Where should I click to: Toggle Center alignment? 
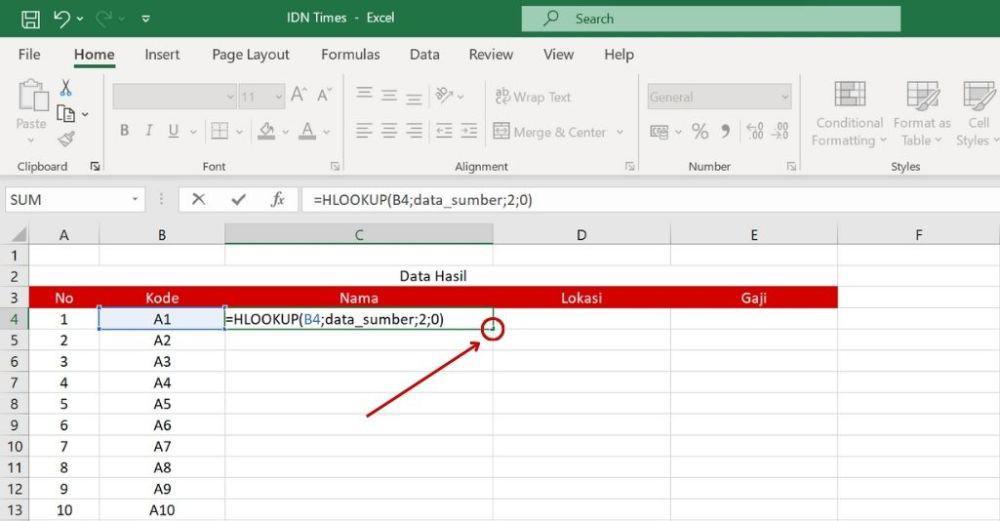tap(389, 131)
